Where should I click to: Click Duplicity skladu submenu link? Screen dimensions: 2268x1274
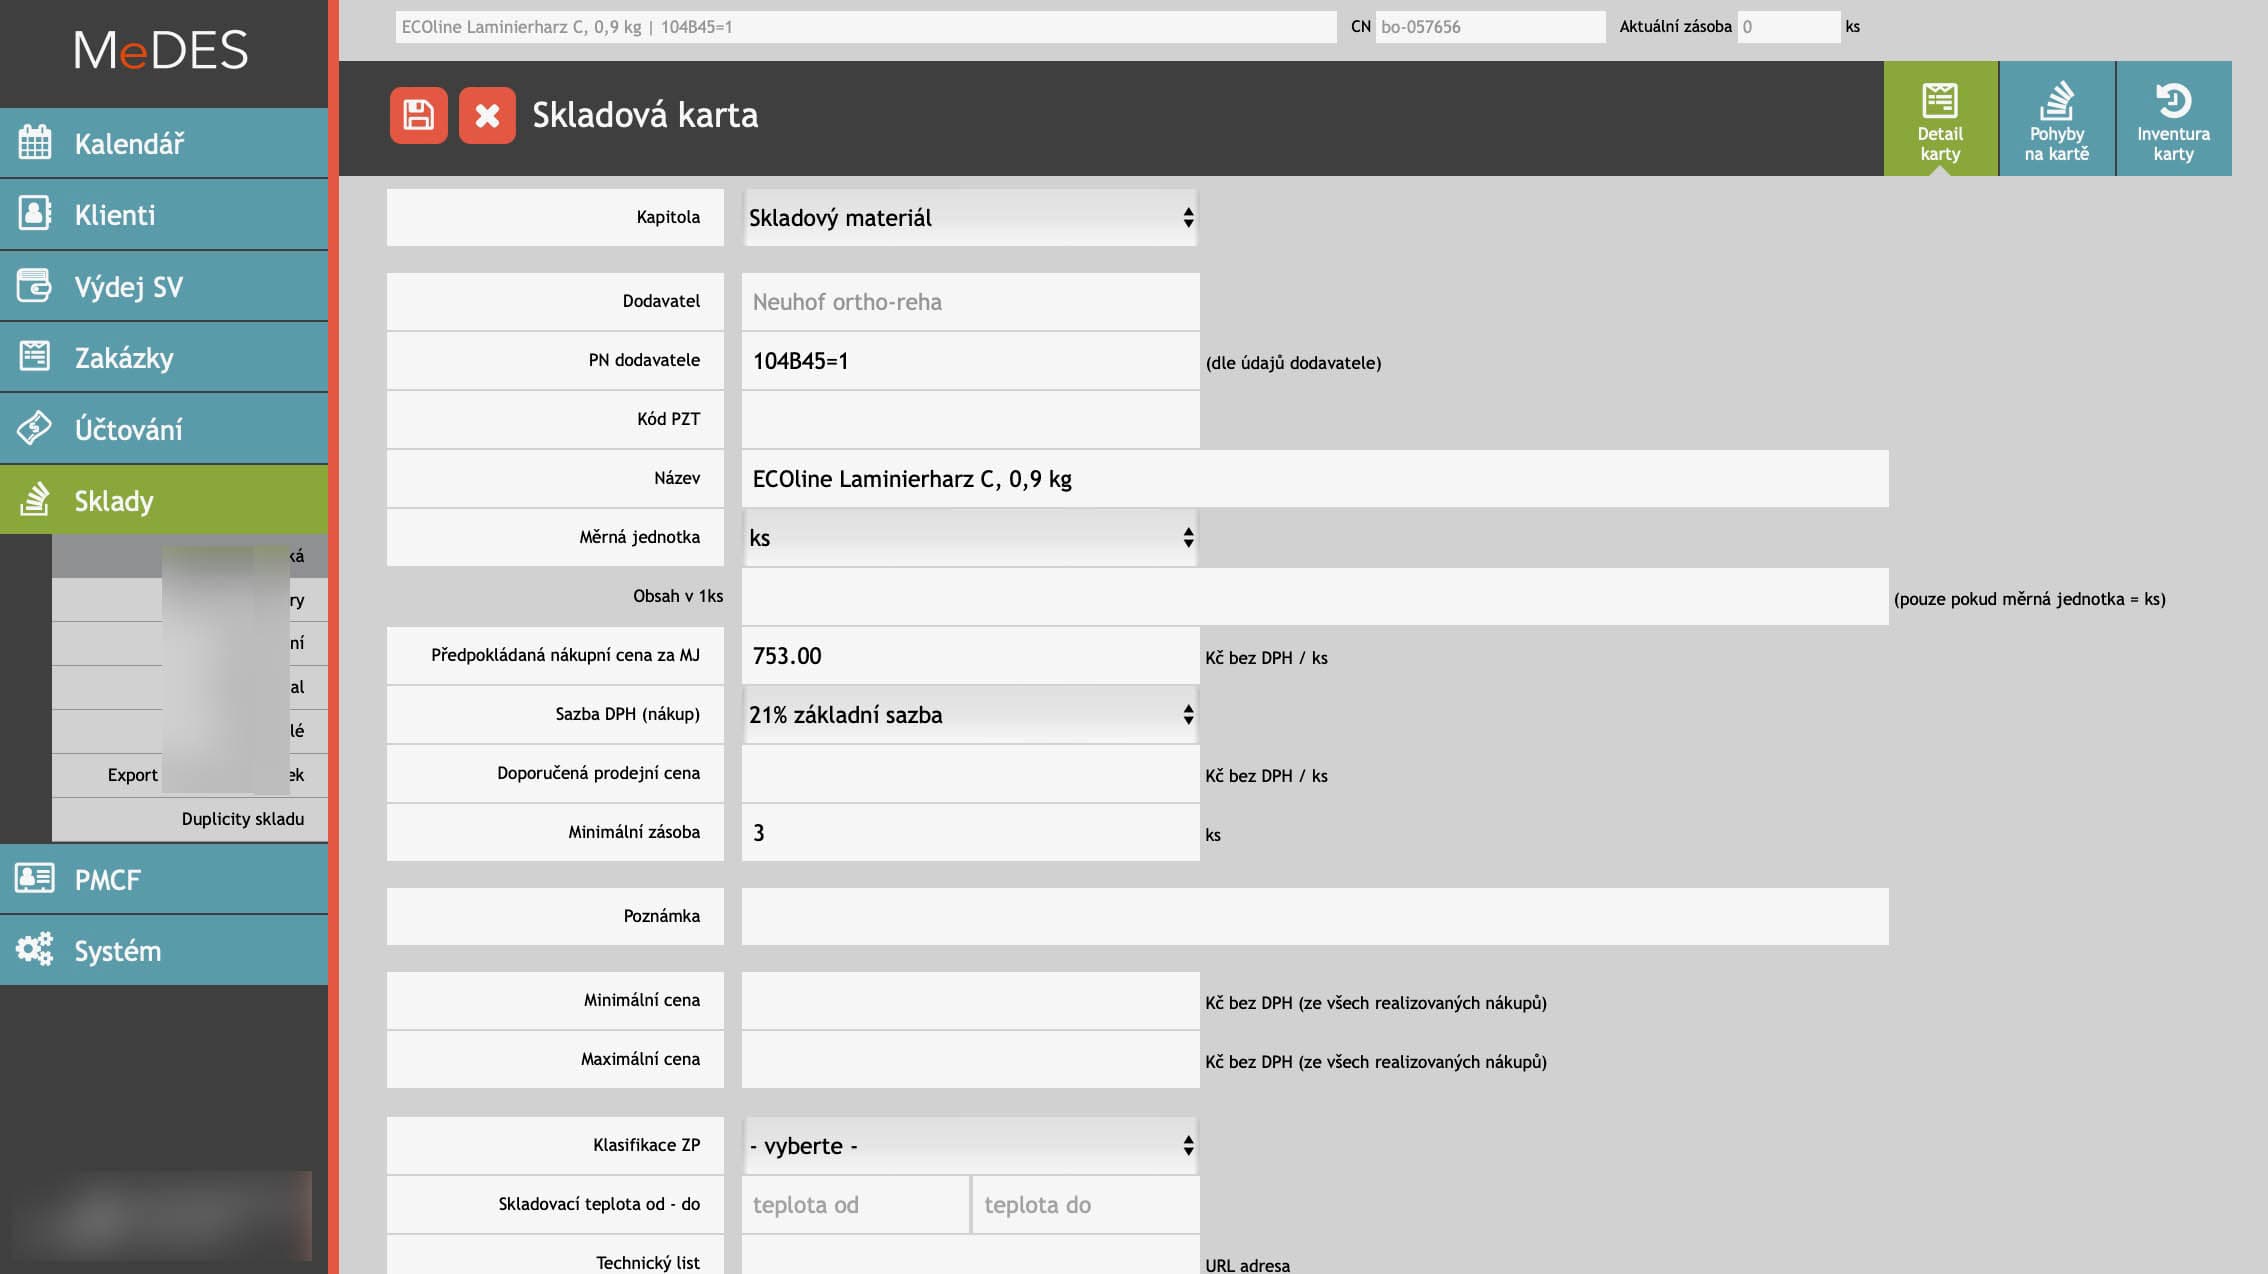click(x=242, y=819)
